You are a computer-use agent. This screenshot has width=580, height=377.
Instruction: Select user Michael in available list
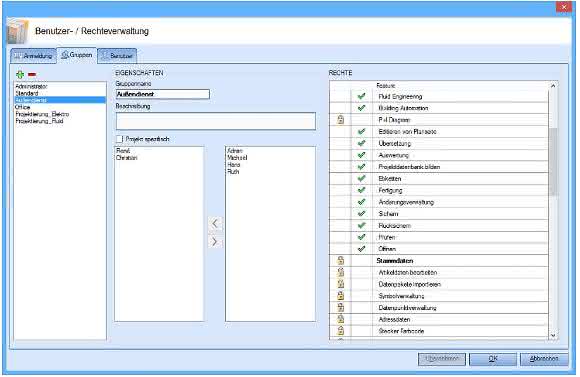pyautogui.click(x=237, y=158)
